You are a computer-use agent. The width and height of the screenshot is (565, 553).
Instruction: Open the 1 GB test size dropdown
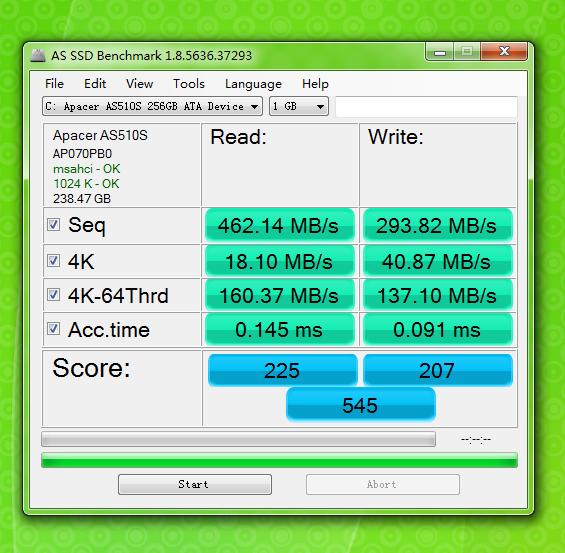pos(299,106)
